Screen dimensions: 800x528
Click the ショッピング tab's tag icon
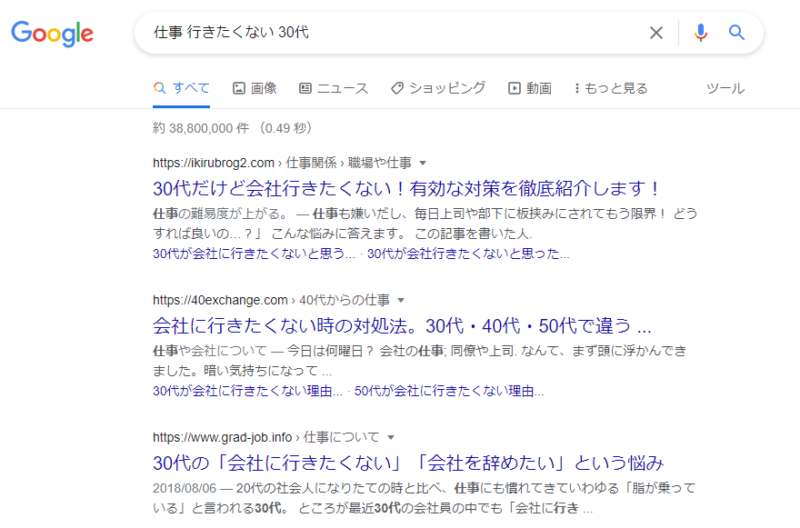click(x=397, y=88)
